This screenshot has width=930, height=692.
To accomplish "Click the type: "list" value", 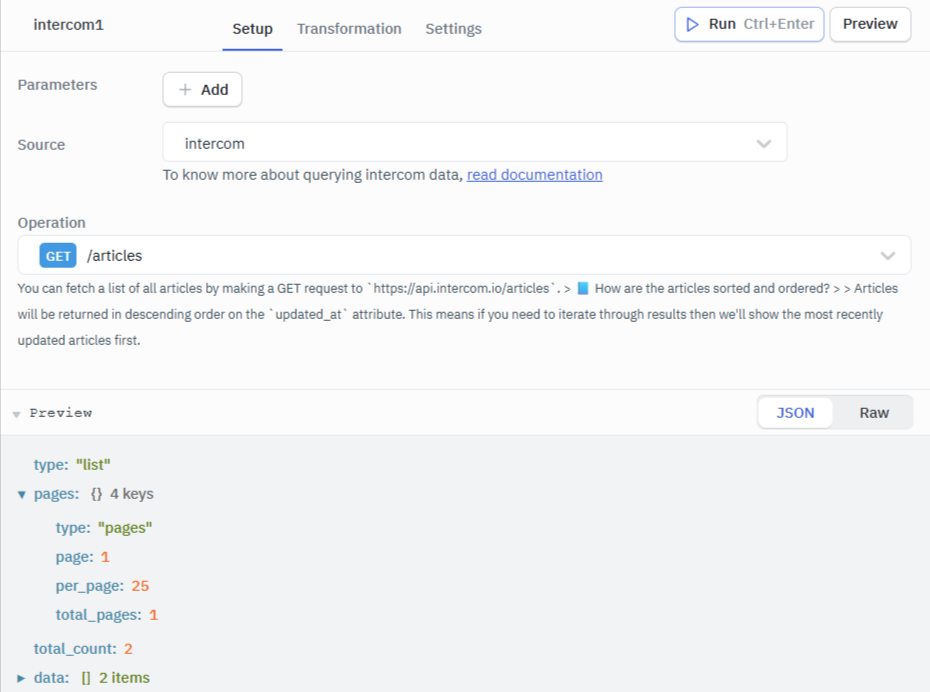I will (93, 464).
